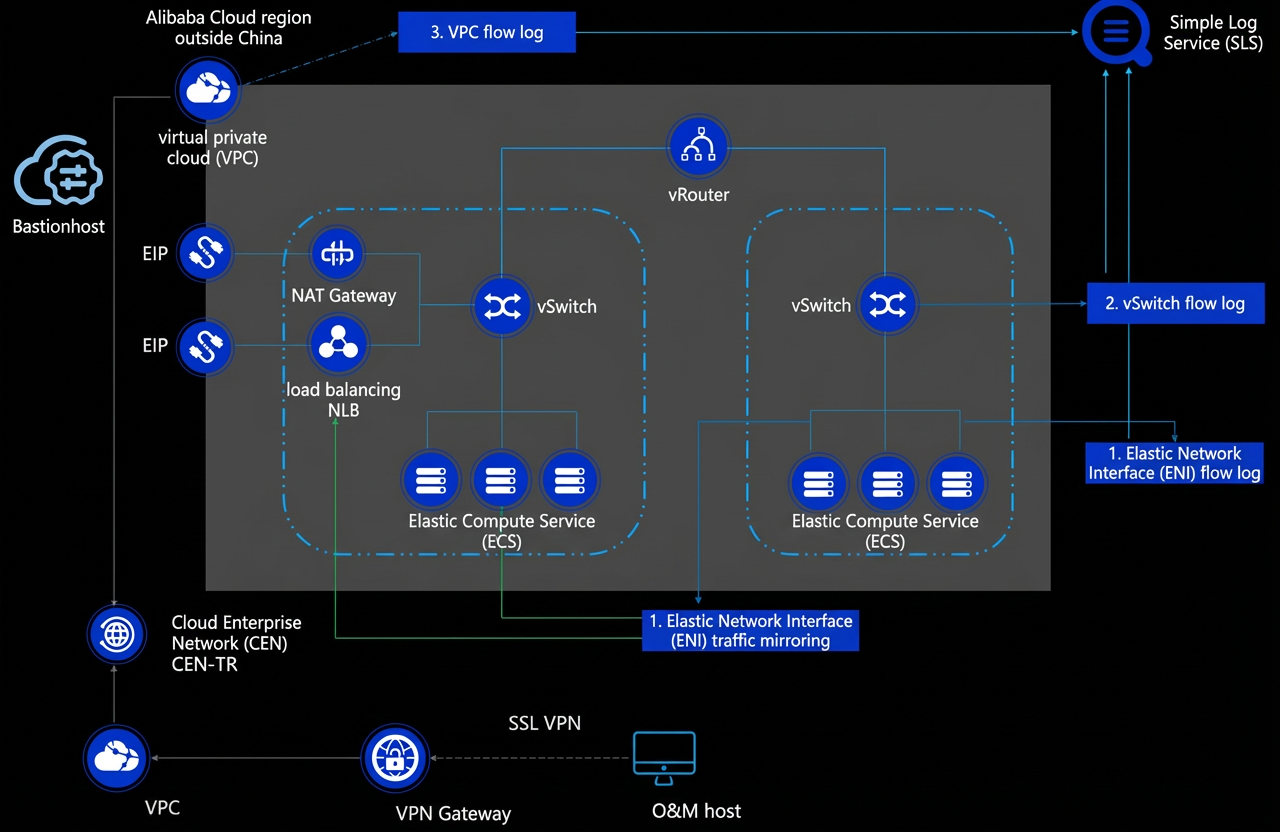Click the 'virtual private cloud (VPC)' label
The width and height of the screenshot is (1280, 832).
(x=213, y=147)
